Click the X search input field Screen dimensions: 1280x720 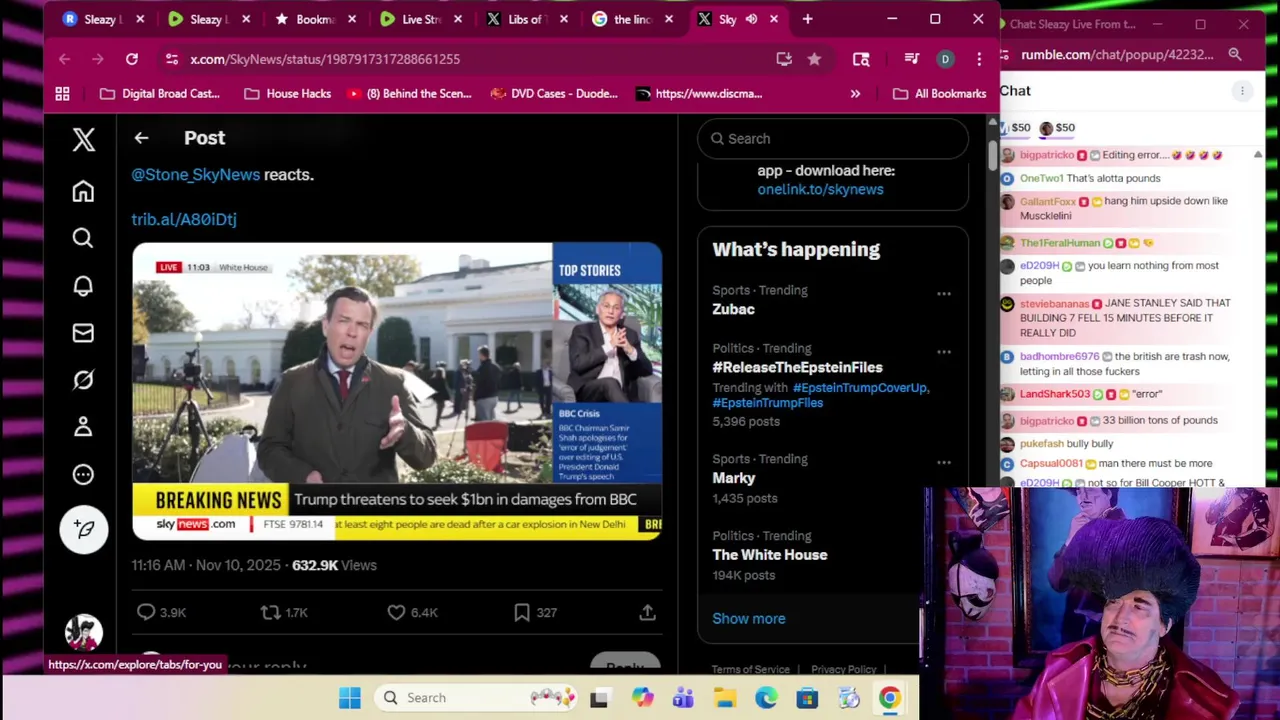[x=833, y=139]
